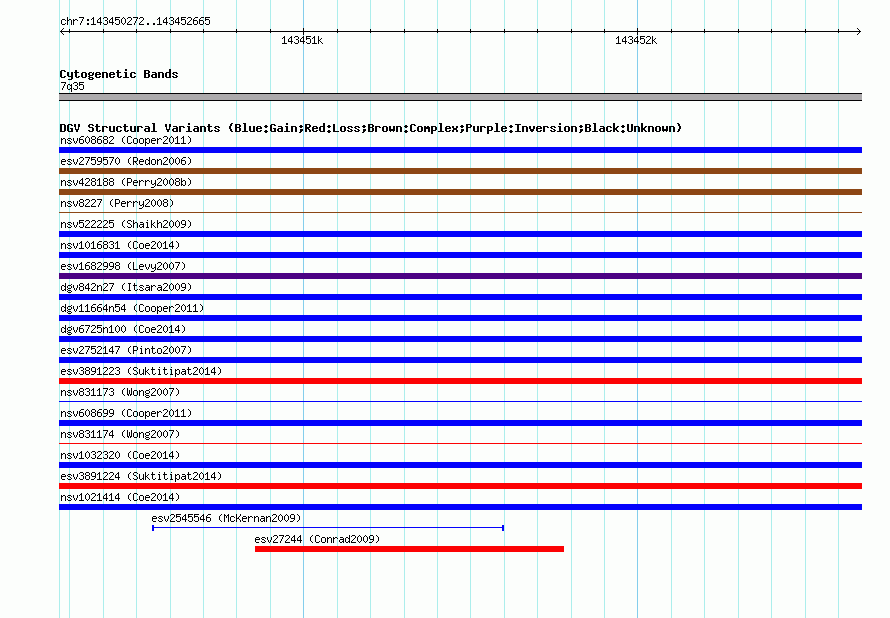This screenshot has width=890, height=618.
Task: Click the blue nsv608682 gain bar
Action: 460,150
